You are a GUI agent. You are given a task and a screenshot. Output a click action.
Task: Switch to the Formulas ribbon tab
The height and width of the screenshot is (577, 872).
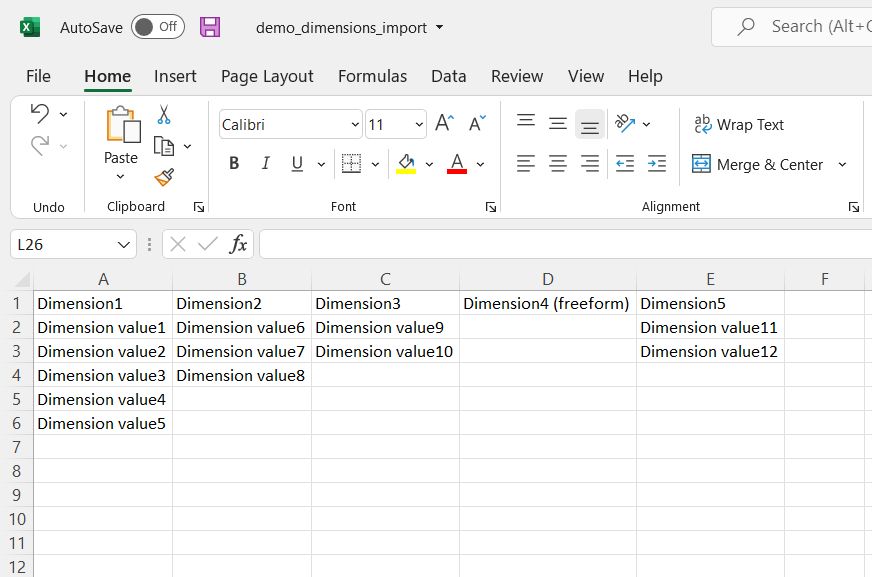tap(372, 76)
